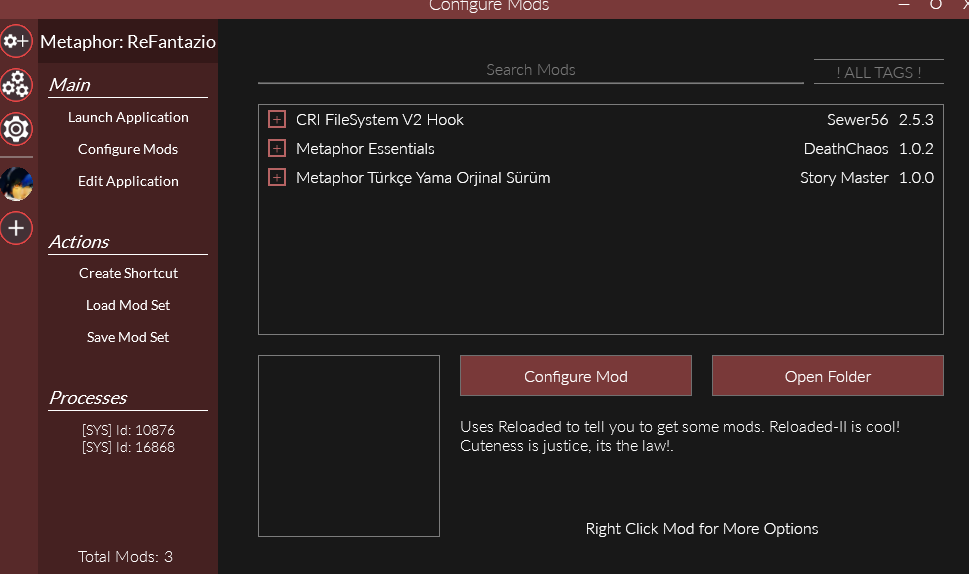
Task: Click author name Sewer56
Action: (x=857, y=120)
